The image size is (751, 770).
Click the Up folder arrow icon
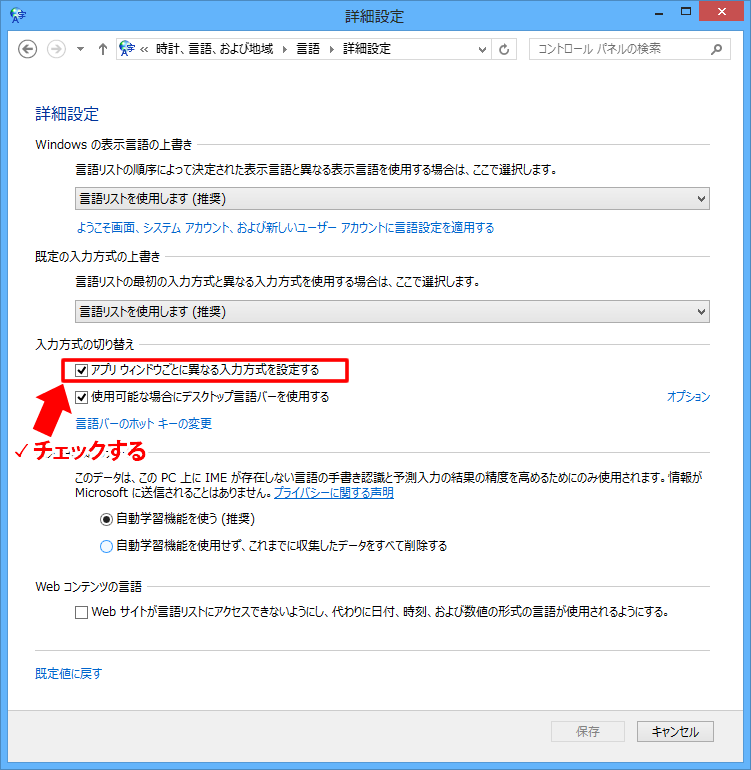[102, 49]
